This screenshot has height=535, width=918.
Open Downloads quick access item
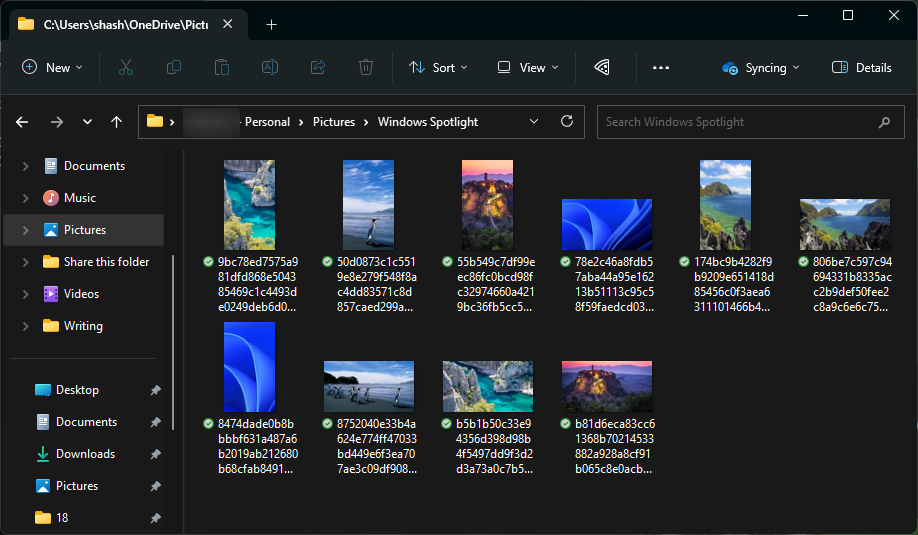click(84, 454)
